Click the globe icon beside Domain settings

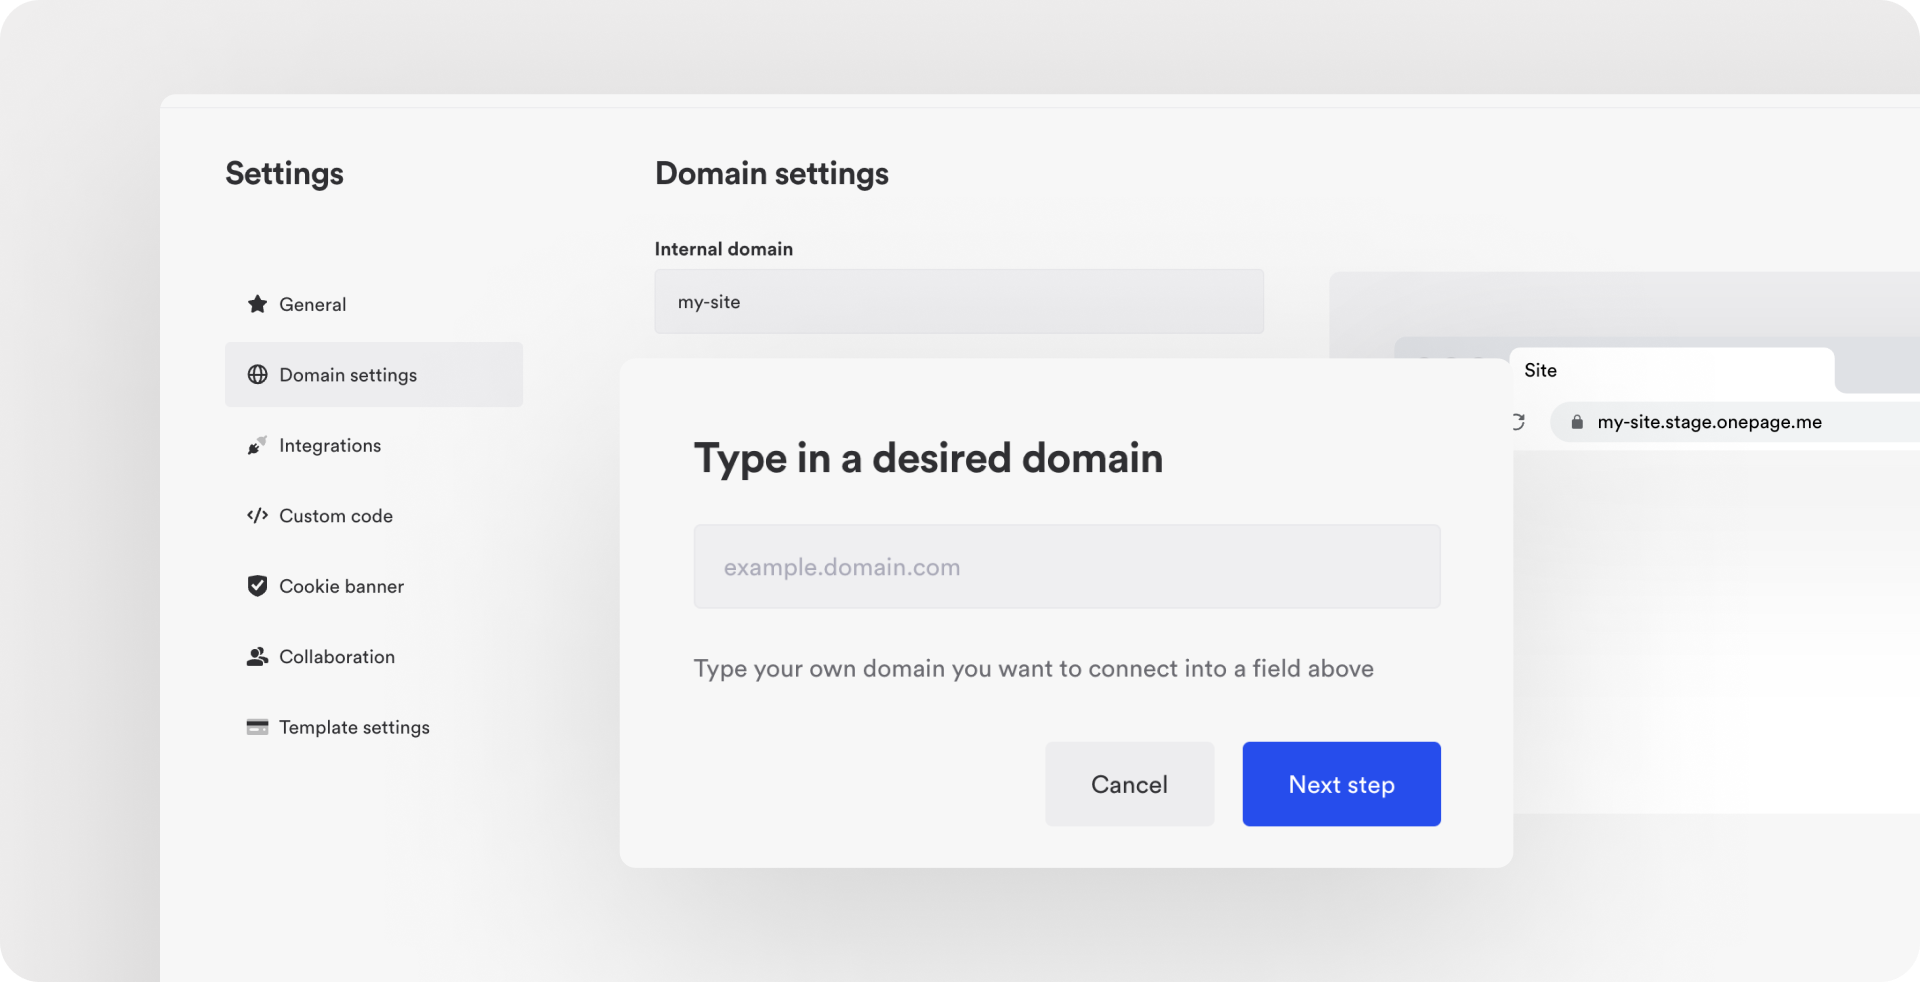point(257,375)
